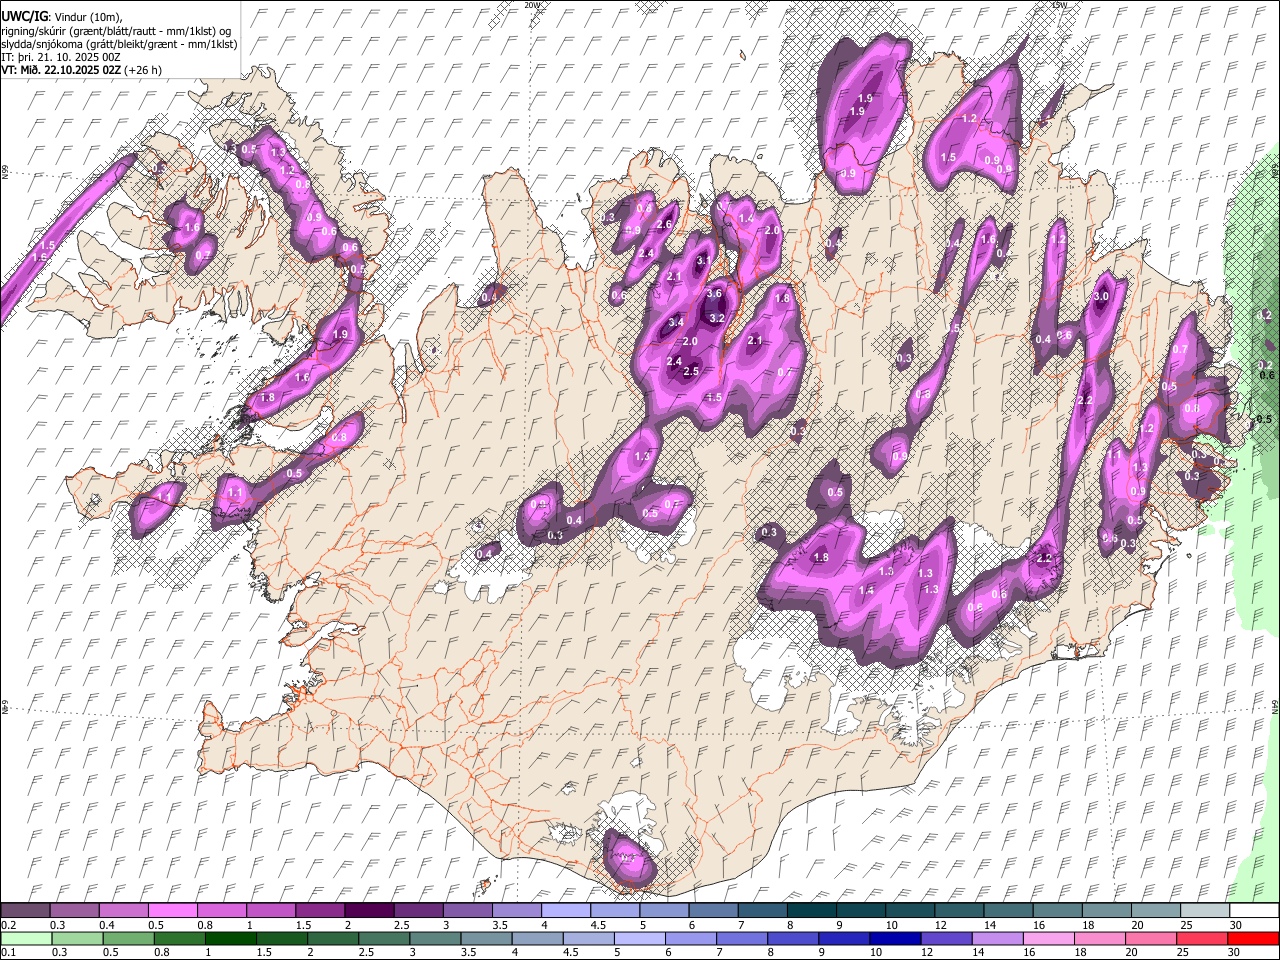Pick the bright pink snow swatch between 0.5 and 0.8
Image resolution: width=1280 pixels, height=960 pixels.
coord(174,911)
